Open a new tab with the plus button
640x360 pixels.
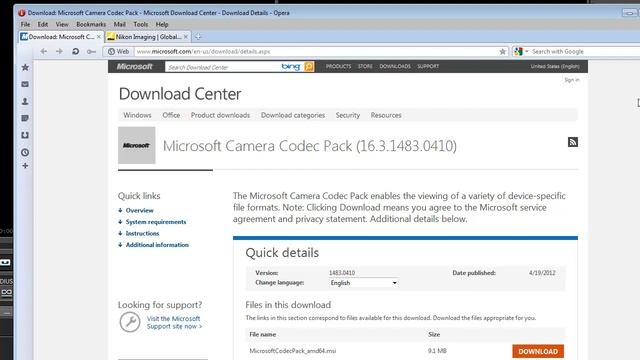point(198,37)
